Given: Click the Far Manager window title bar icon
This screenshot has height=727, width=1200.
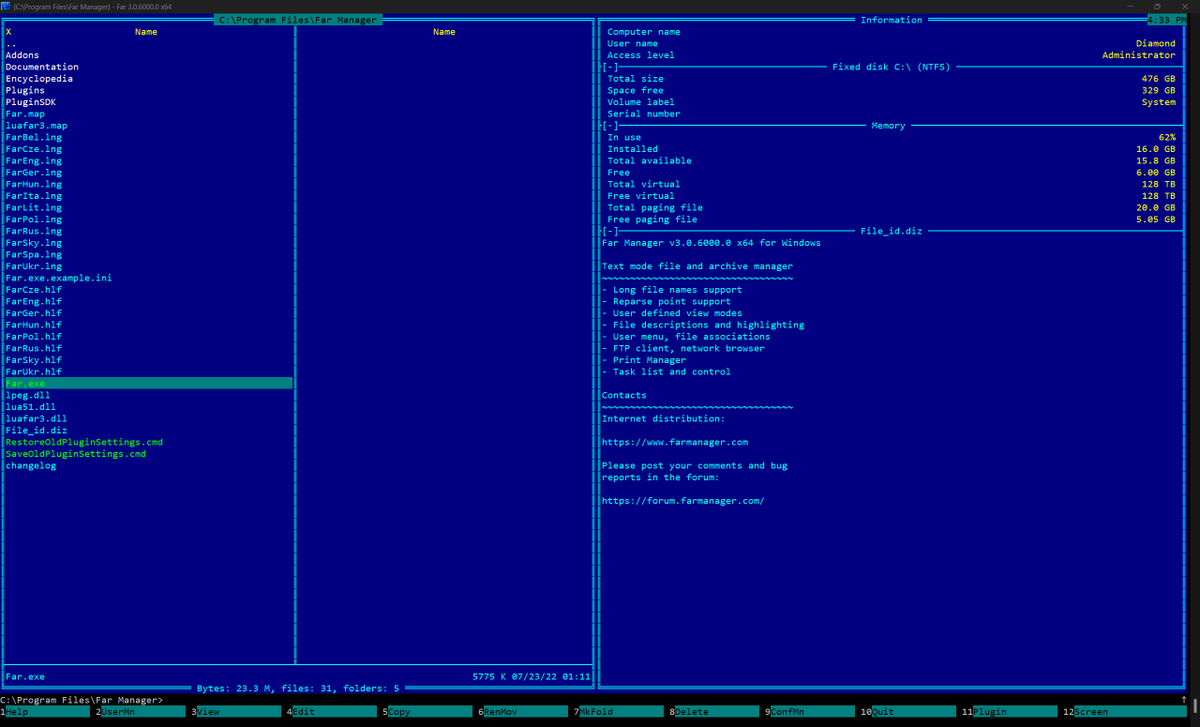Looking at the screenshot, I should (x=6, y=6).
